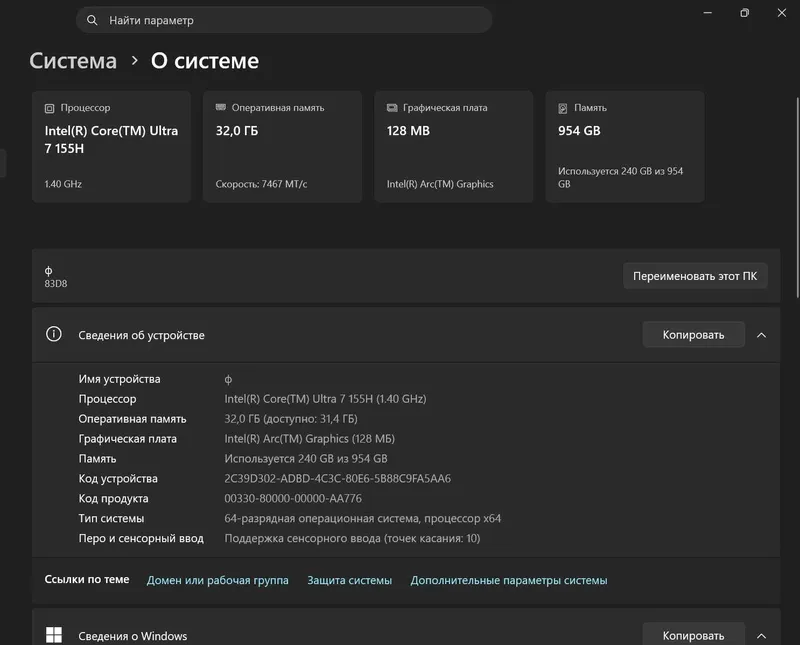Open the 128 MB graphics card tile
800x645 pixels.
pos(454,147)
